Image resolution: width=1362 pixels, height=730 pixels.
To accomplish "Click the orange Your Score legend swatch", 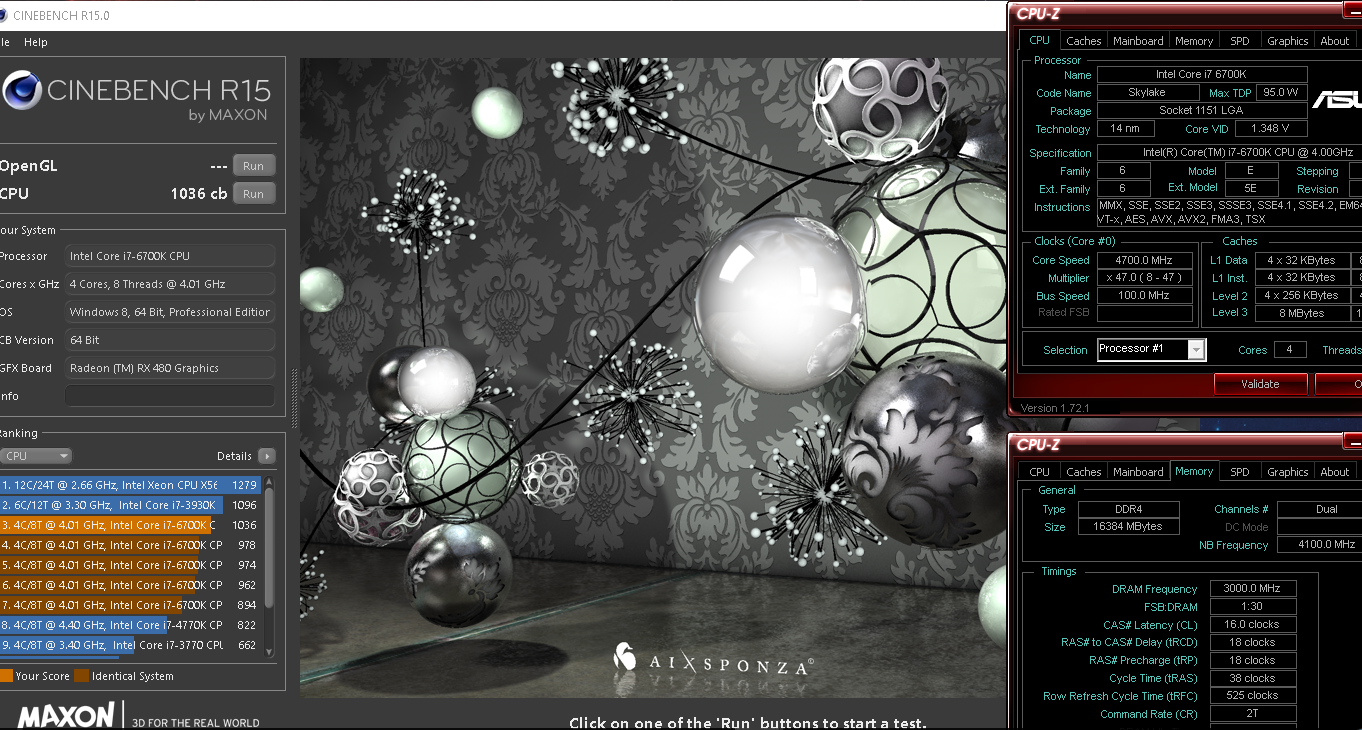I will (6, 676).
